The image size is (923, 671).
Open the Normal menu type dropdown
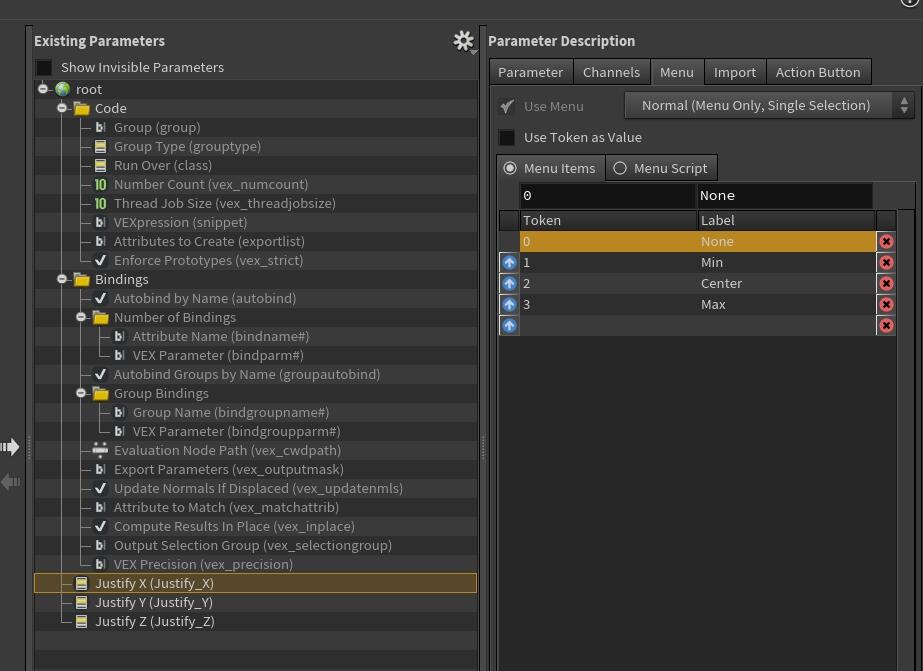pyautogui.click(x=768, y=105)
